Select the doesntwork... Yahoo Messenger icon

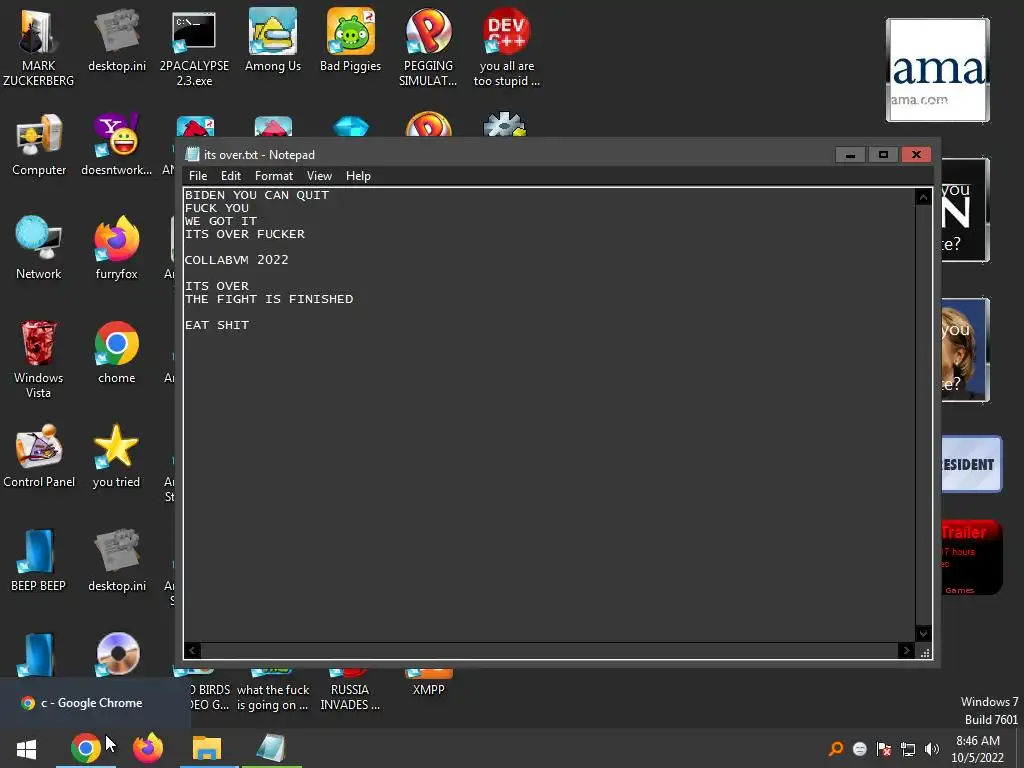tap(116, 145)
